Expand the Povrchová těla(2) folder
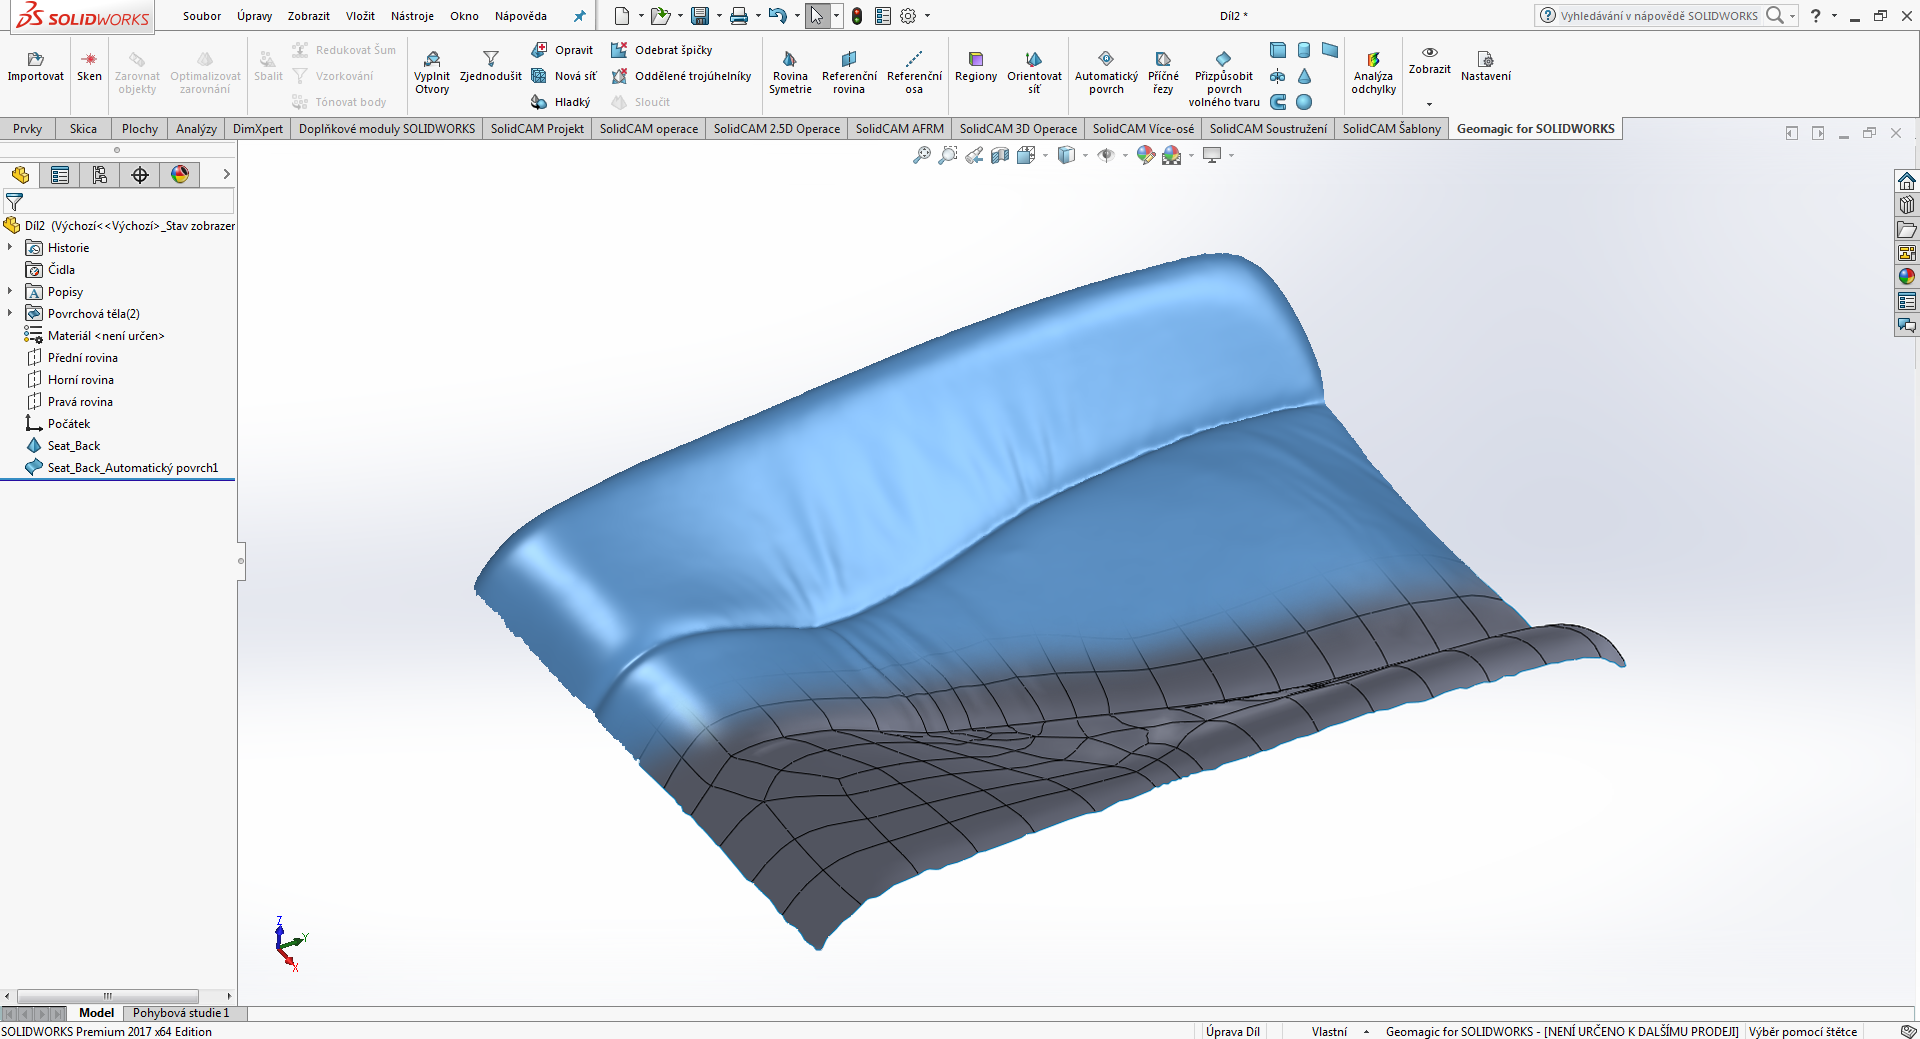The height and width of the screenshot is (1039, 1920). point(10,313)
